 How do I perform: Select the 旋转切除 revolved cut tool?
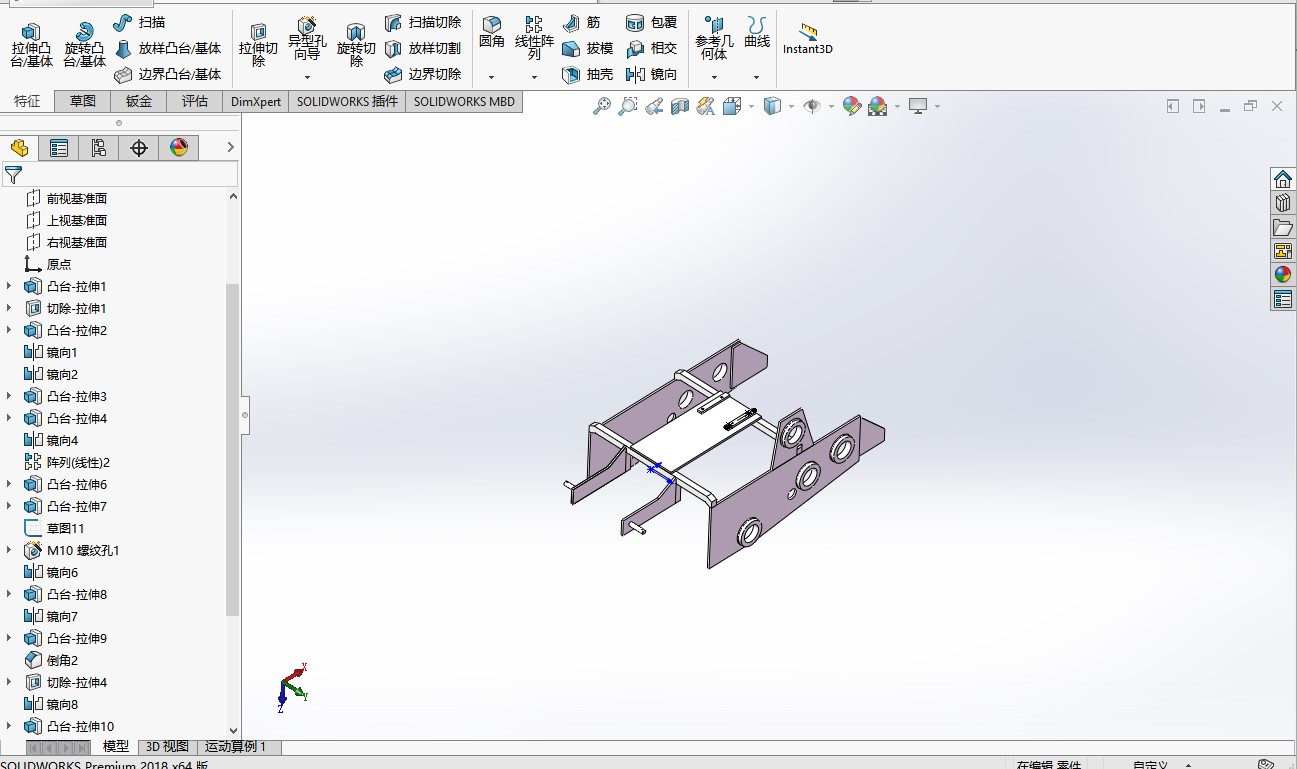point(356,46)
